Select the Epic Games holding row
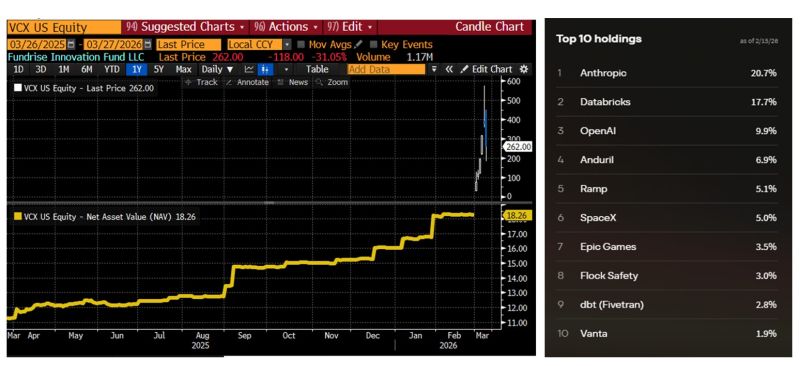The image size is (800, 366). 667,247
